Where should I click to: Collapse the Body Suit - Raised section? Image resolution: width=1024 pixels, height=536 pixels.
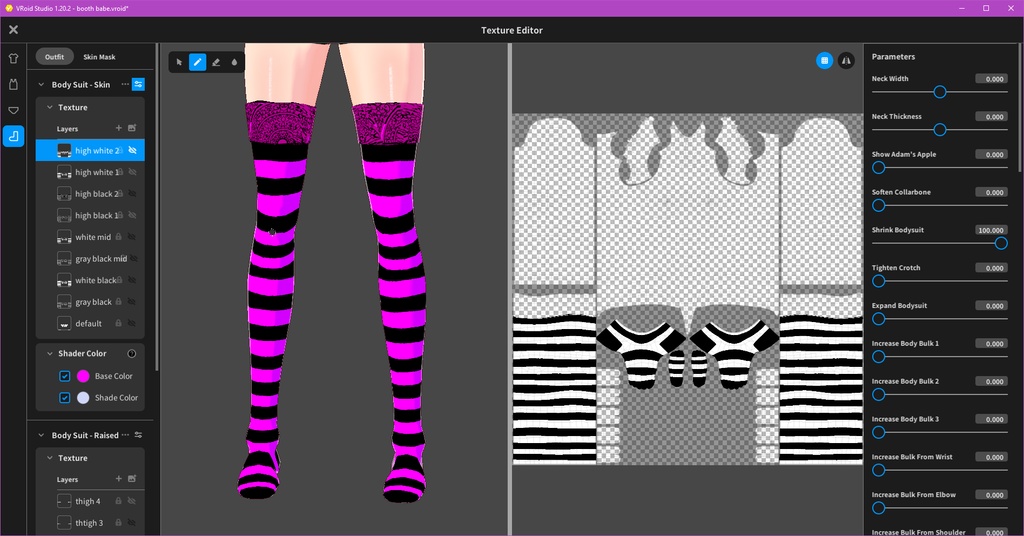pyautogui.click(x=41, y=435)
